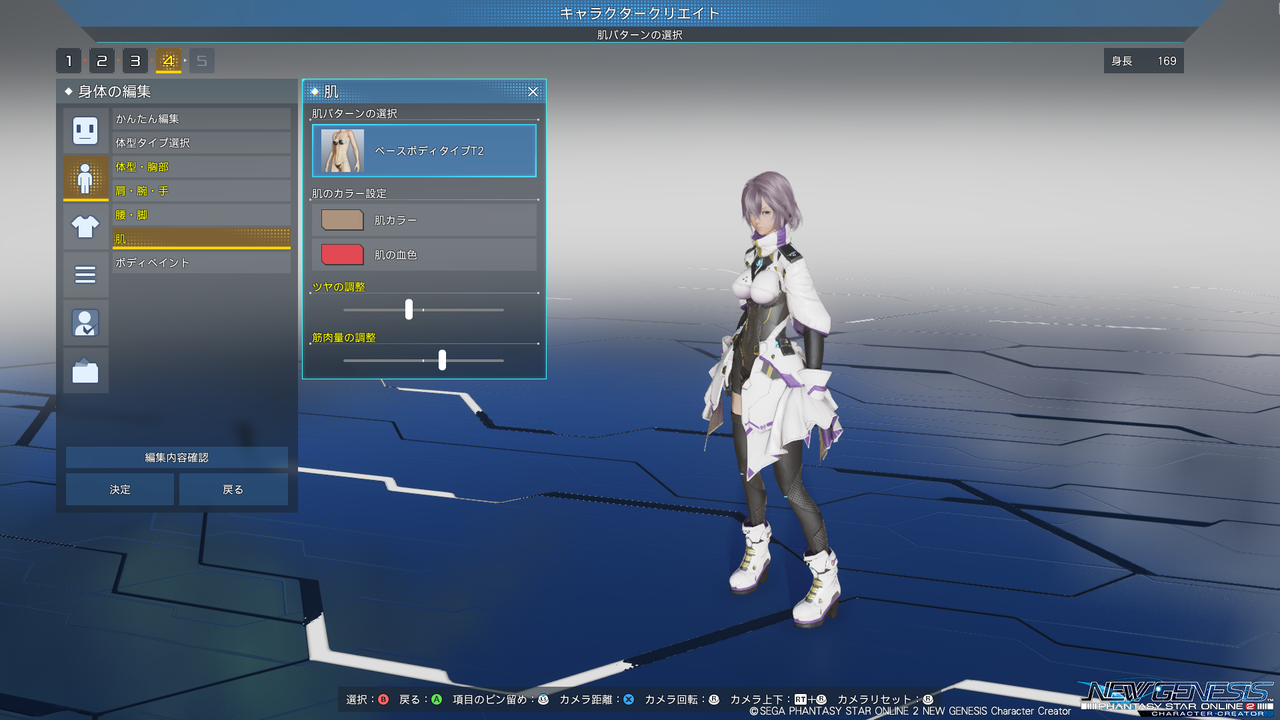Open かんたん編集 menu item
This screenshot has height=720, width=1280.
201,119
